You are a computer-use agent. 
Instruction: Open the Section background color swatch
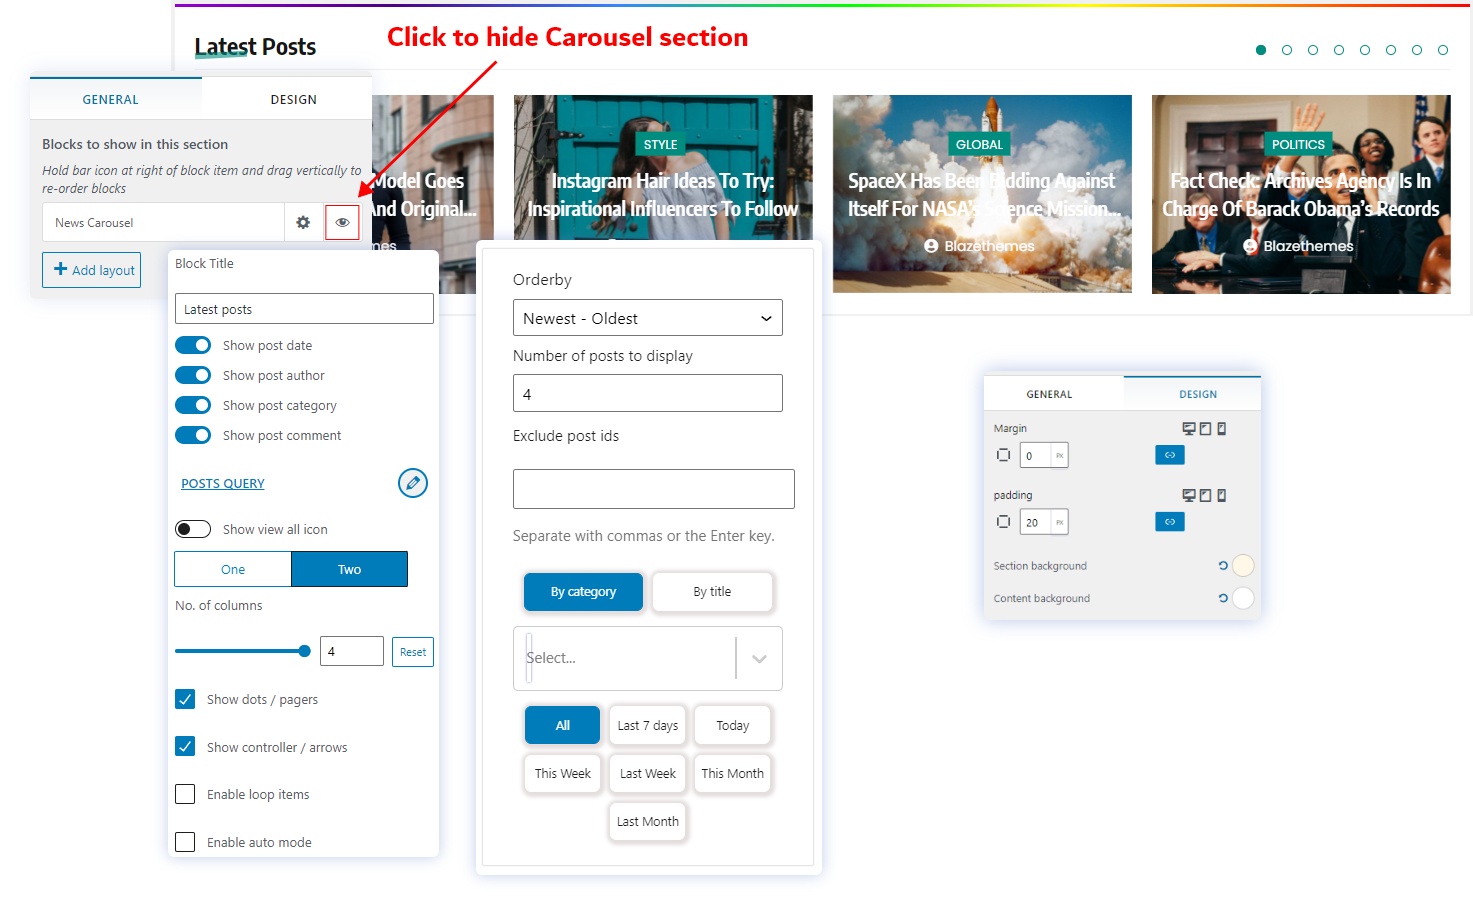pos(1242,566)
